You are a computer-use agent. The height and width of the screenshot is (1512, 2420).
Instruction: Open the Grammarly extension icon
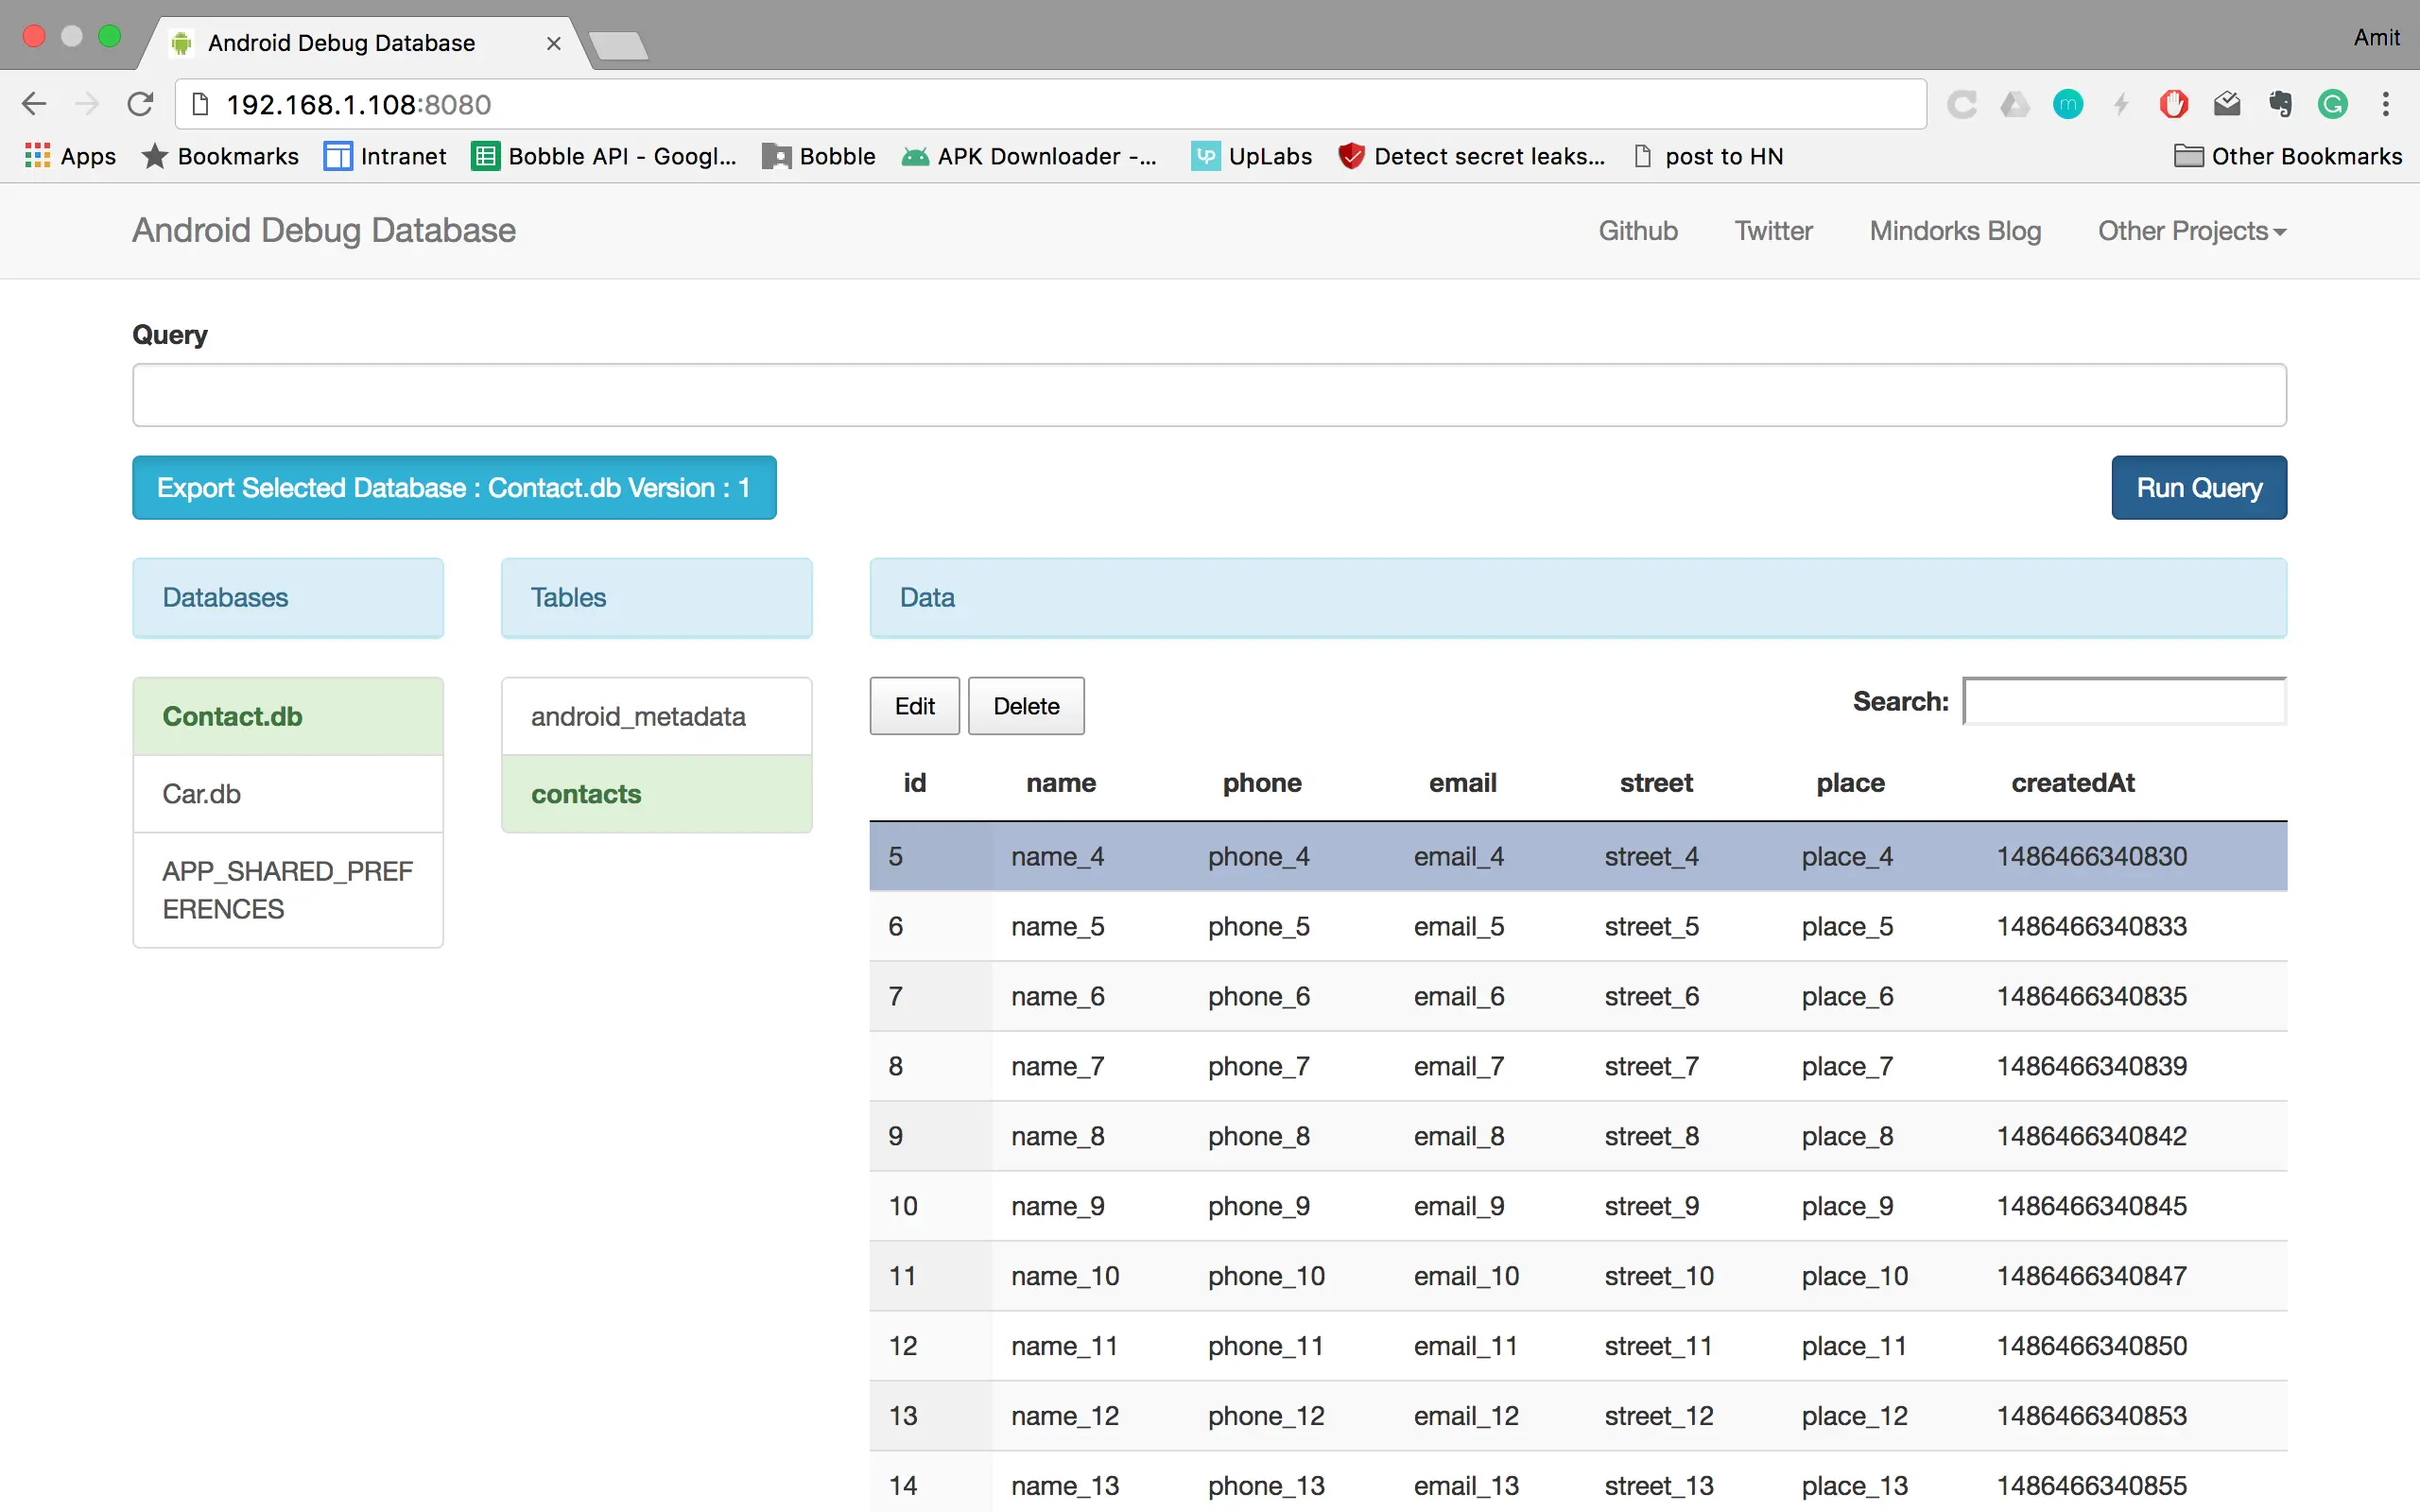click(x=2332, y=104)
